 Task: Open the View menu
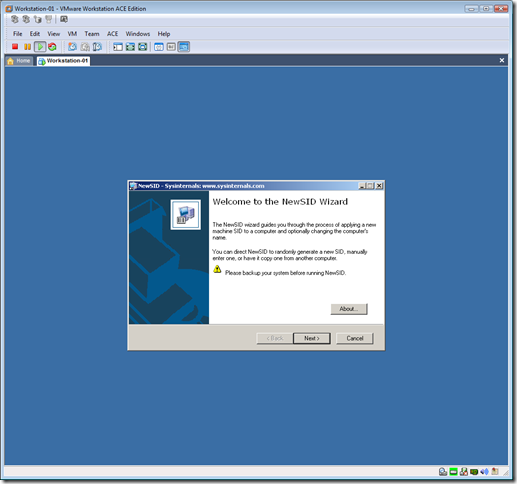click(53, 34)
